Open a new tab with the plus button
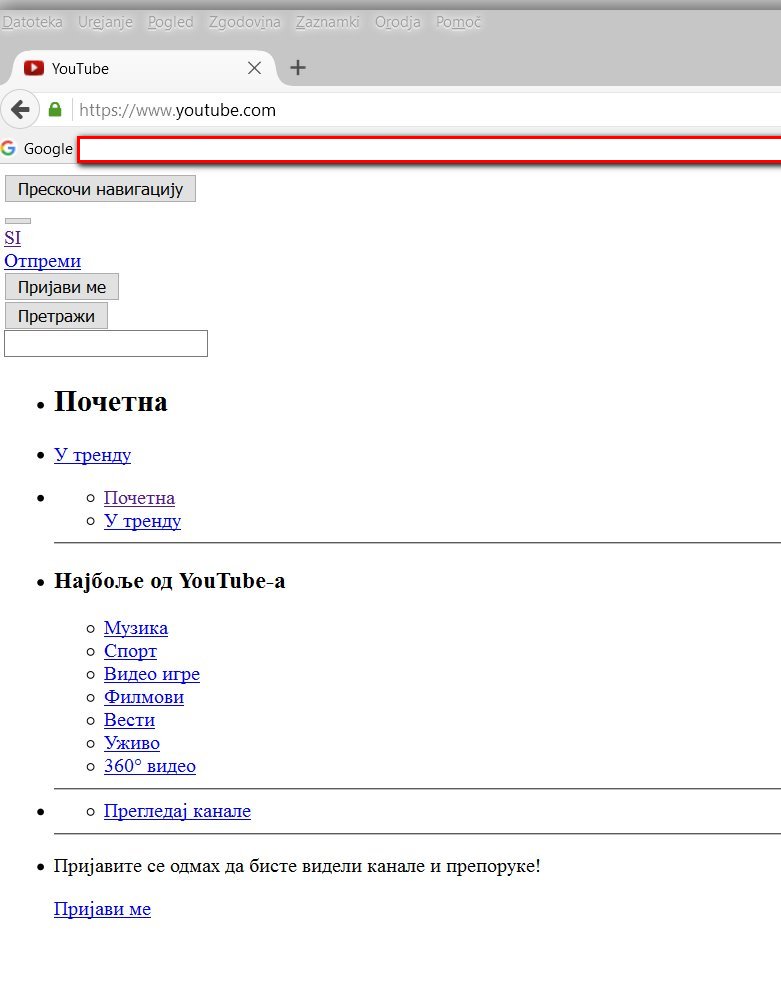This screenshot has height=1003, width=781. click(x=298, y=67)
